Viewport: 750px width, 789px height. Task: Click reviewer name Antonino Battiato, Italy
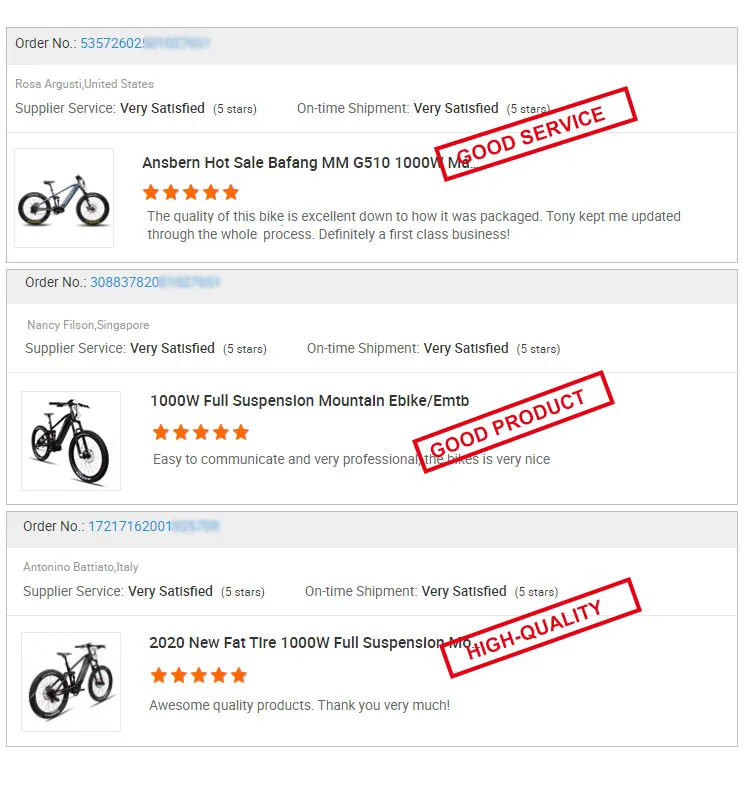[x=81, y=567]
